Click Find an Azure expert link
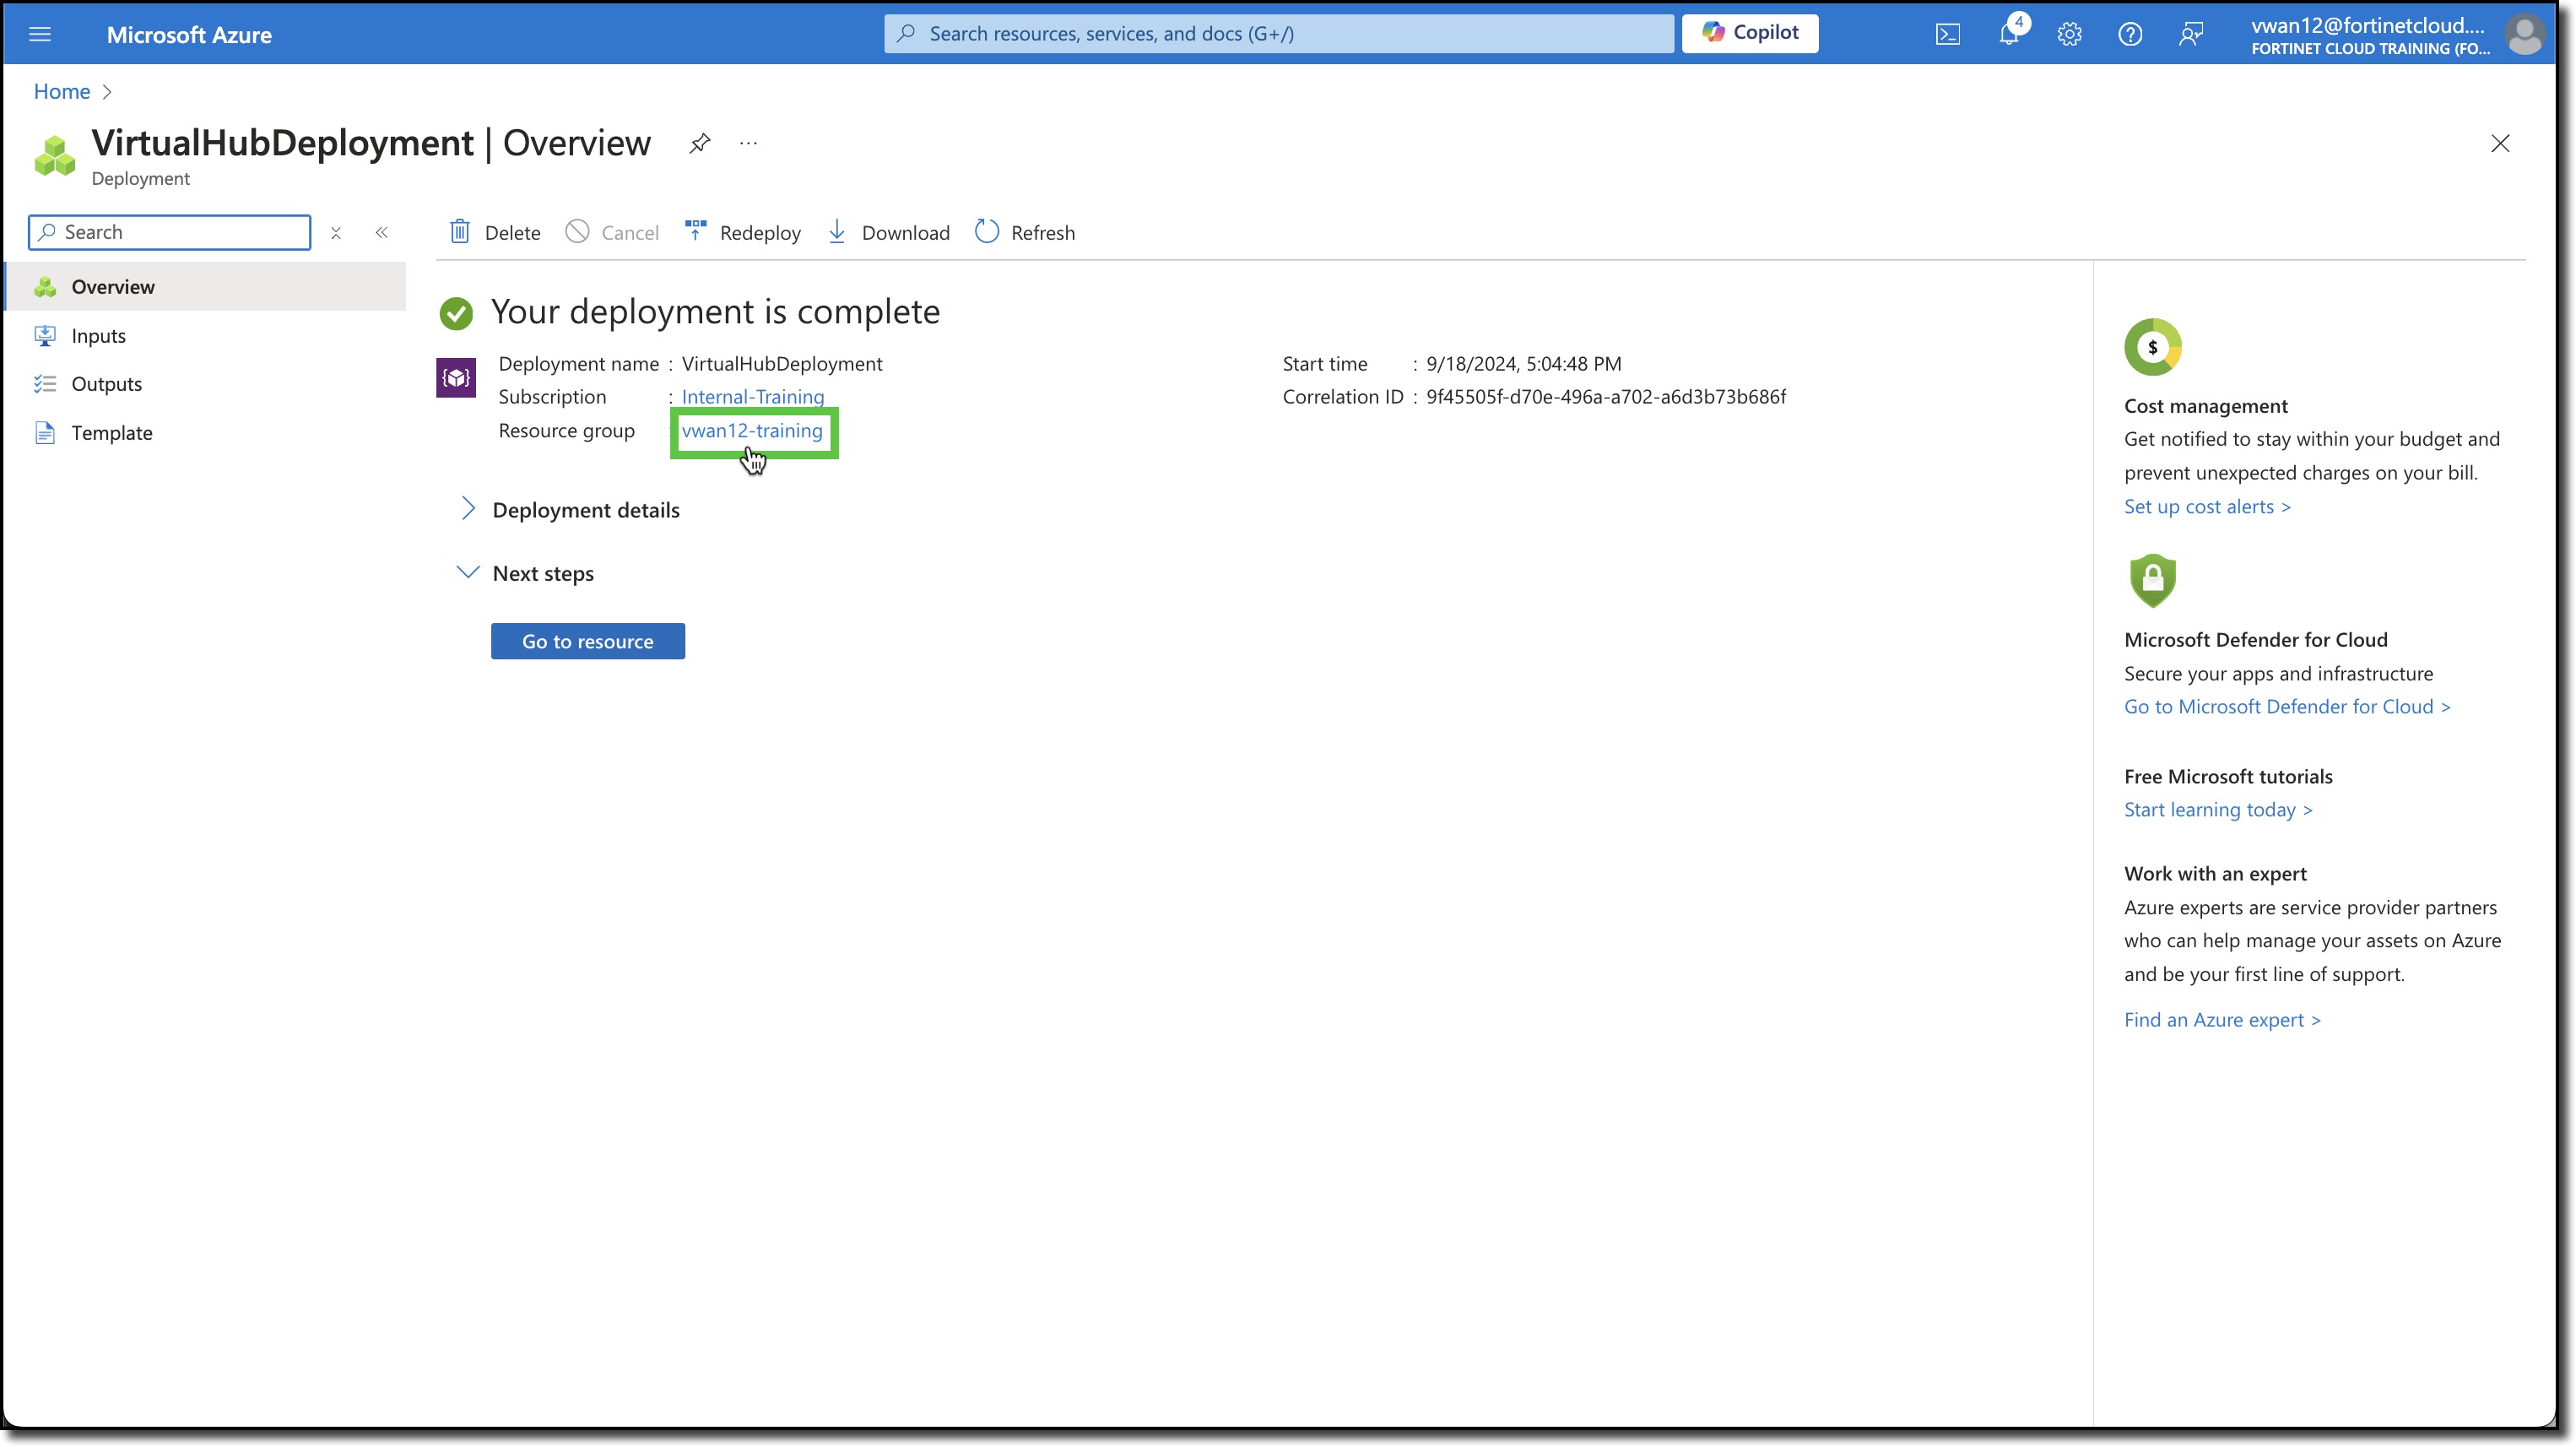The height and width of the screenshot is (1447, 2576). pyautogui.click(x=2222, y=1020)
